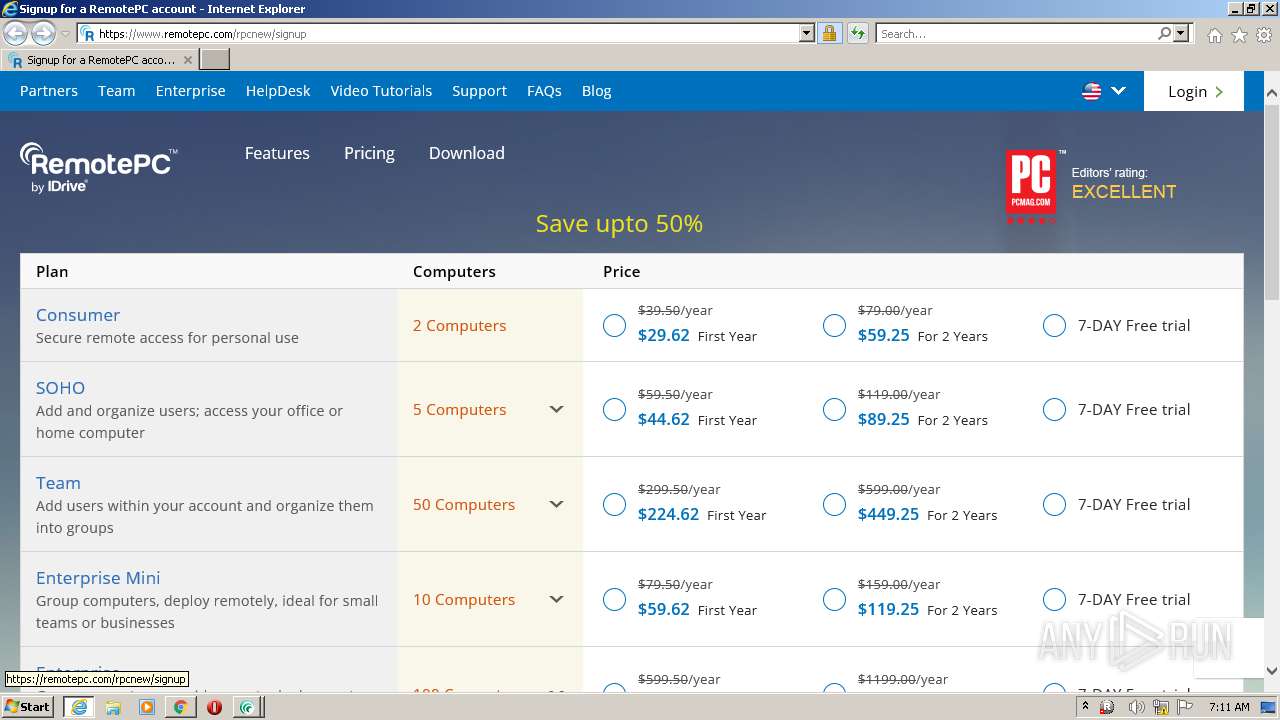This screenshot has width=1280, height=720.
Task: Open the browser Home icon
Action: pyautogui.click(x=1214, y=35)
